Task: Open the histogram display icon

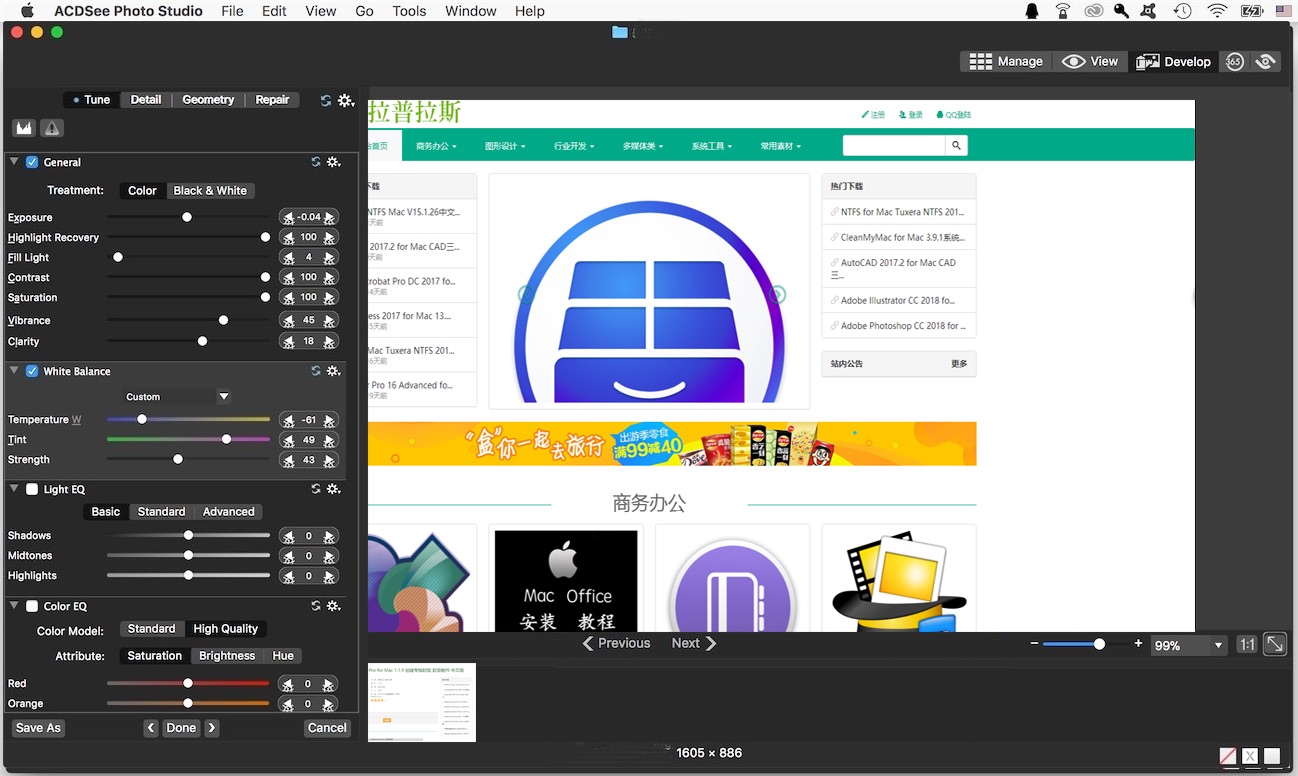Action: coord(24,128)
